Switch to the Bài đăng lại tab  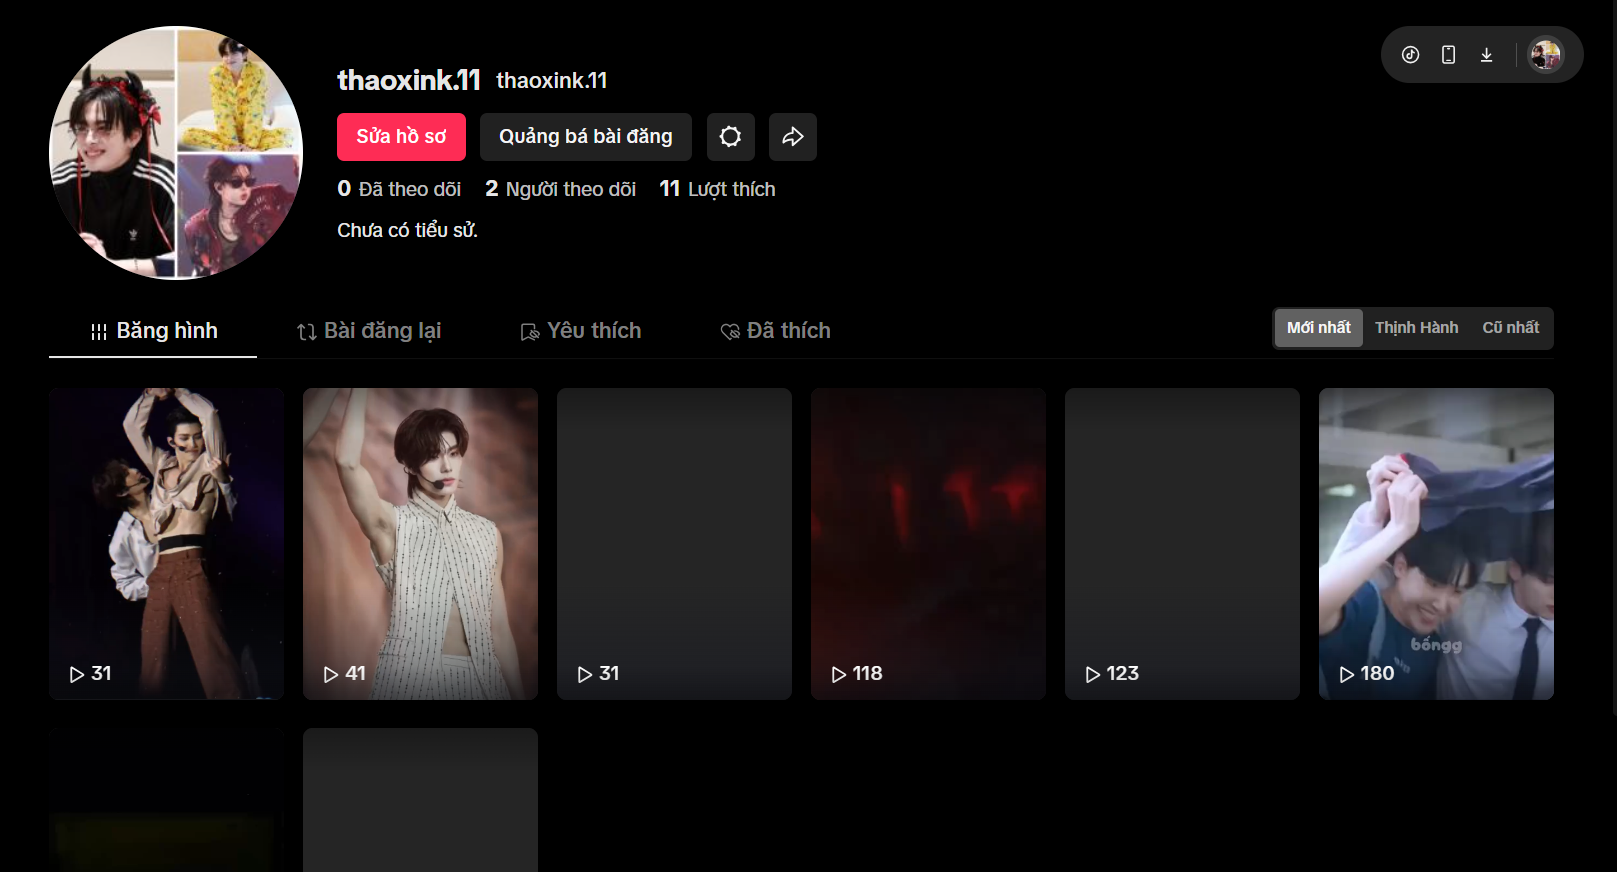[x=369, y=331]
